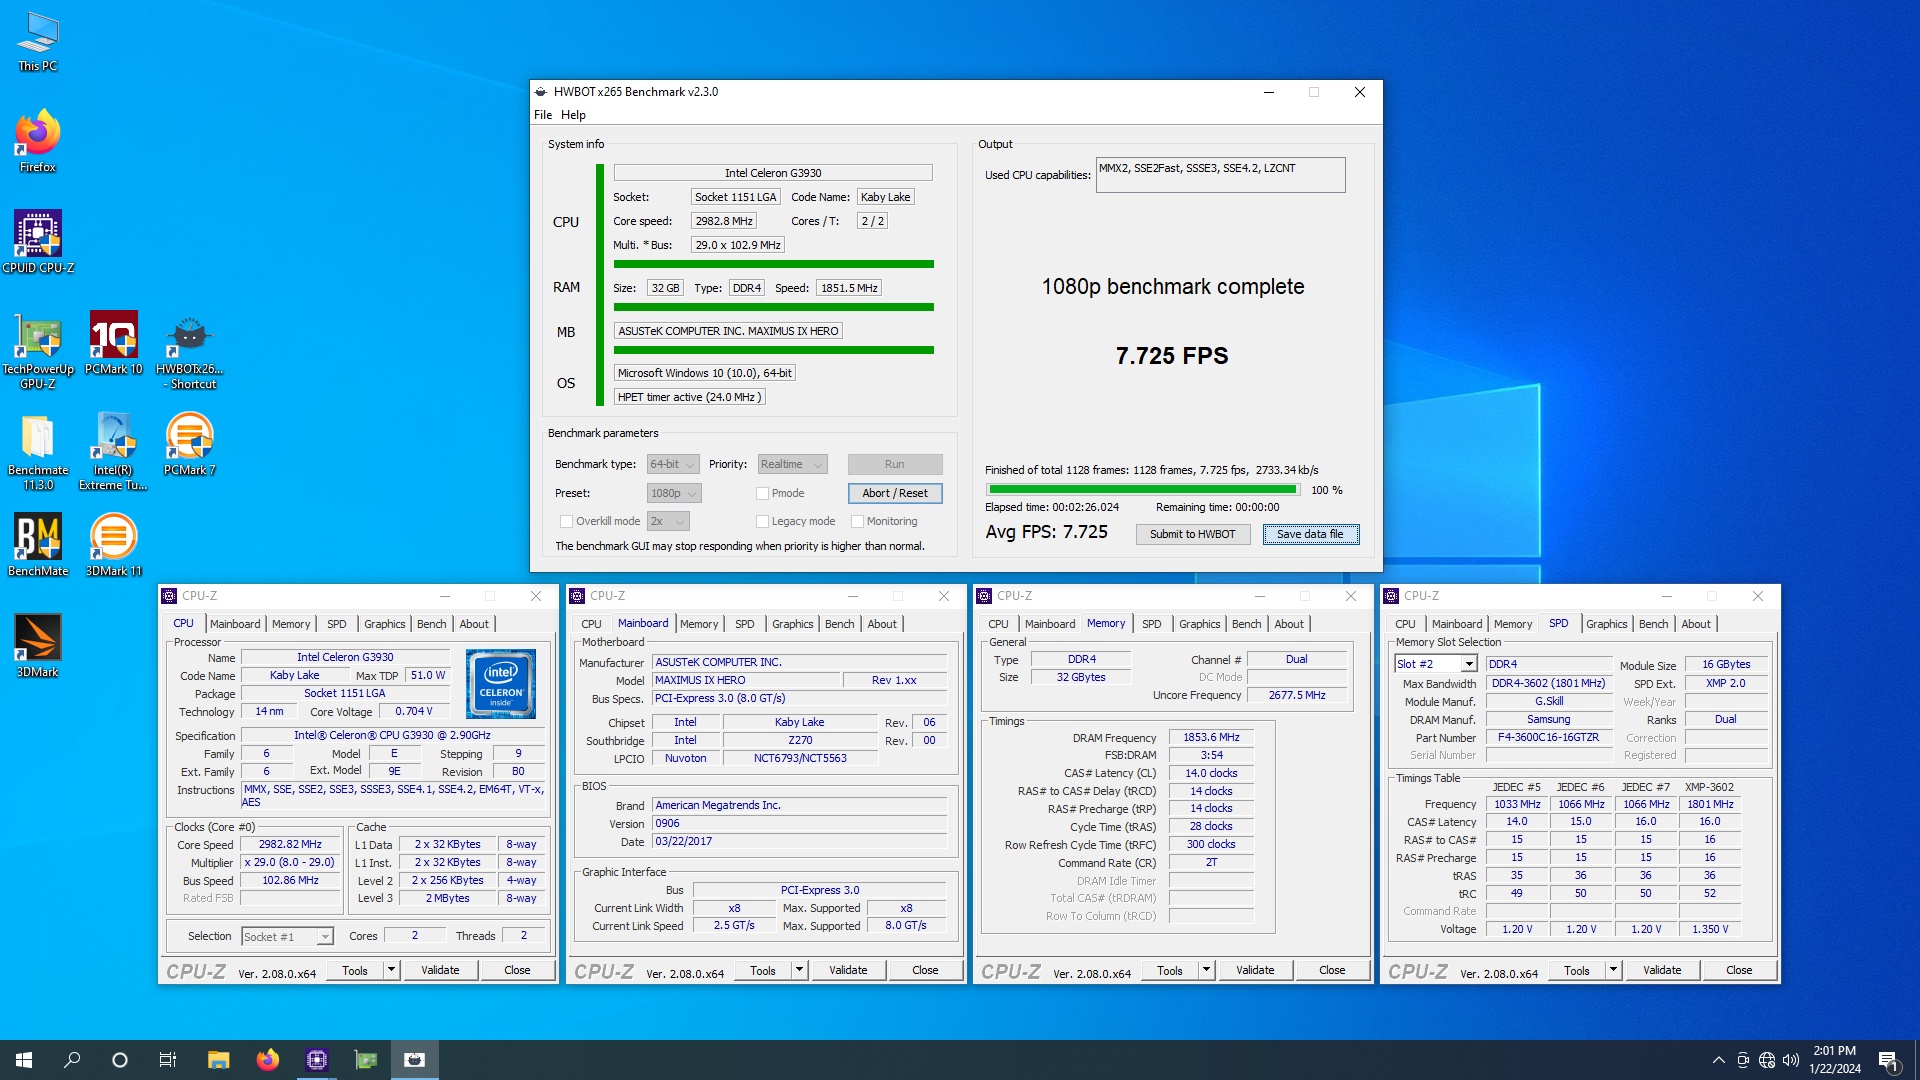Click Close in Memory CPU-Z window
Viewport: 1920px width, 1080px height.
pos(1332,970)
